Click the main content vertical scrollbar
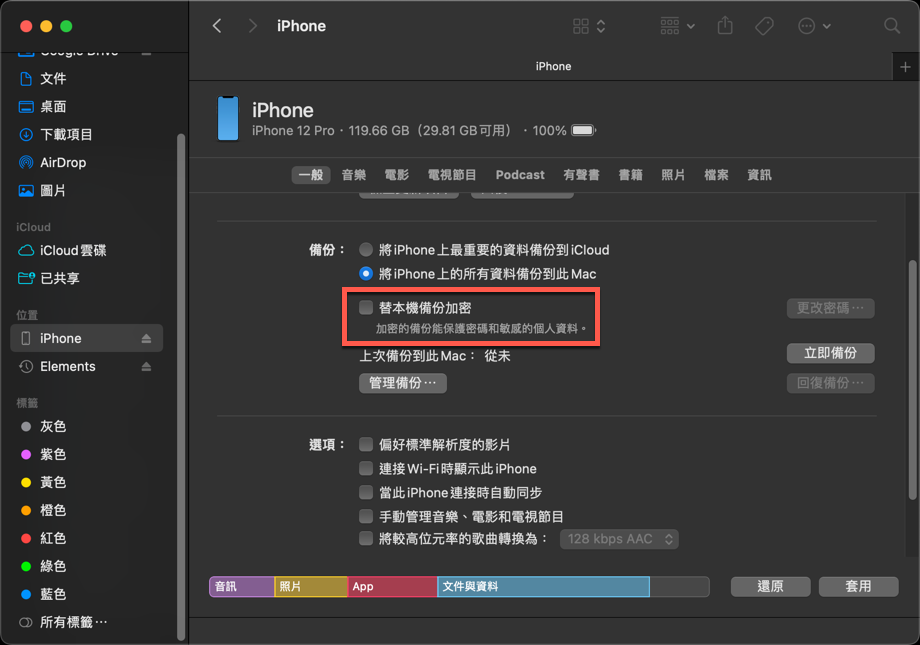Image resolution: width=920 pixels, height=645 pixels. 912,380
